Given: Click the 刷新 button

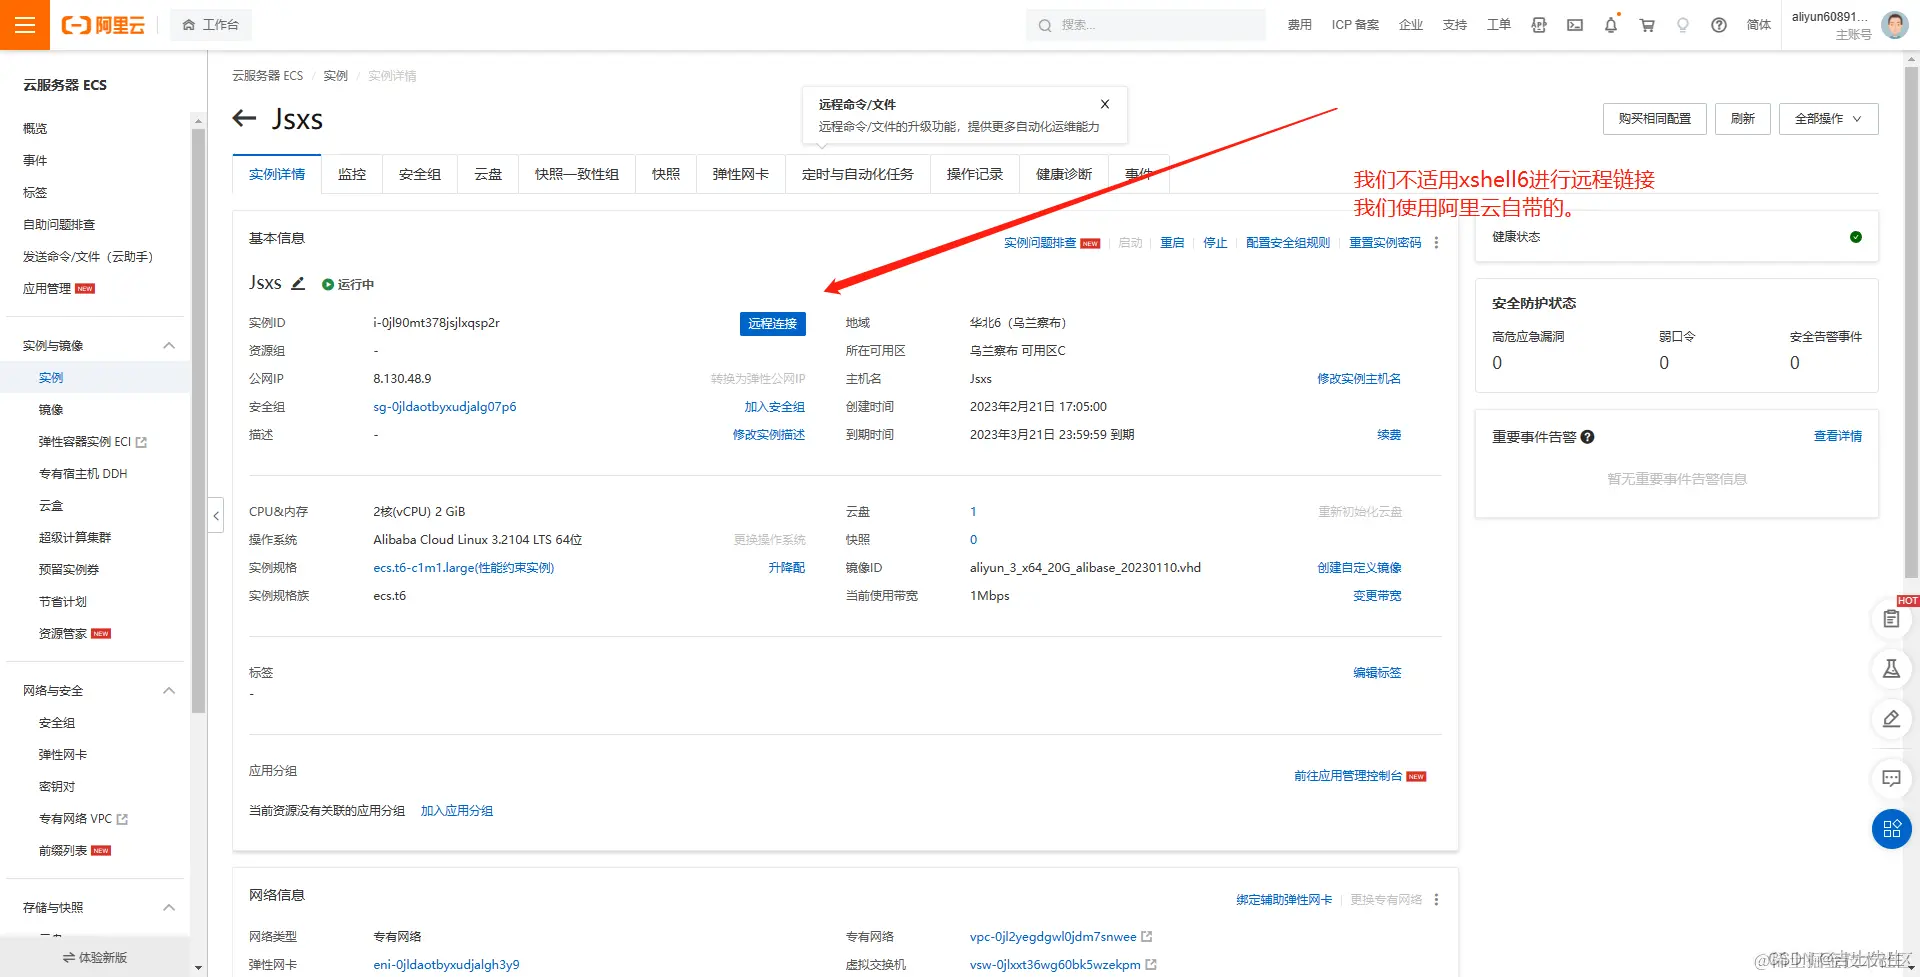Looking at the screenshot, I should [x=1743, y=119].
